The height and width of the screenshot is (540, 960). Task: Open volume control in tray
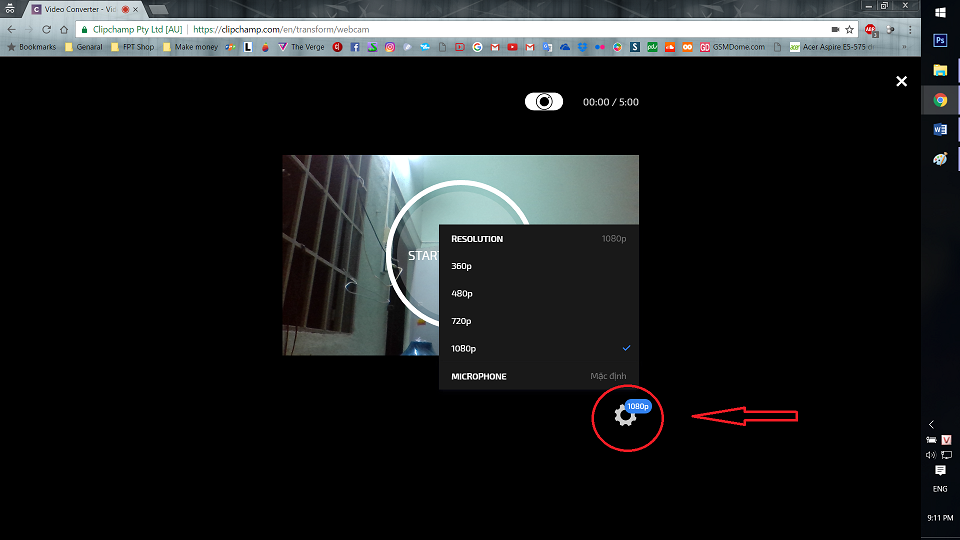tap(931, 455)
